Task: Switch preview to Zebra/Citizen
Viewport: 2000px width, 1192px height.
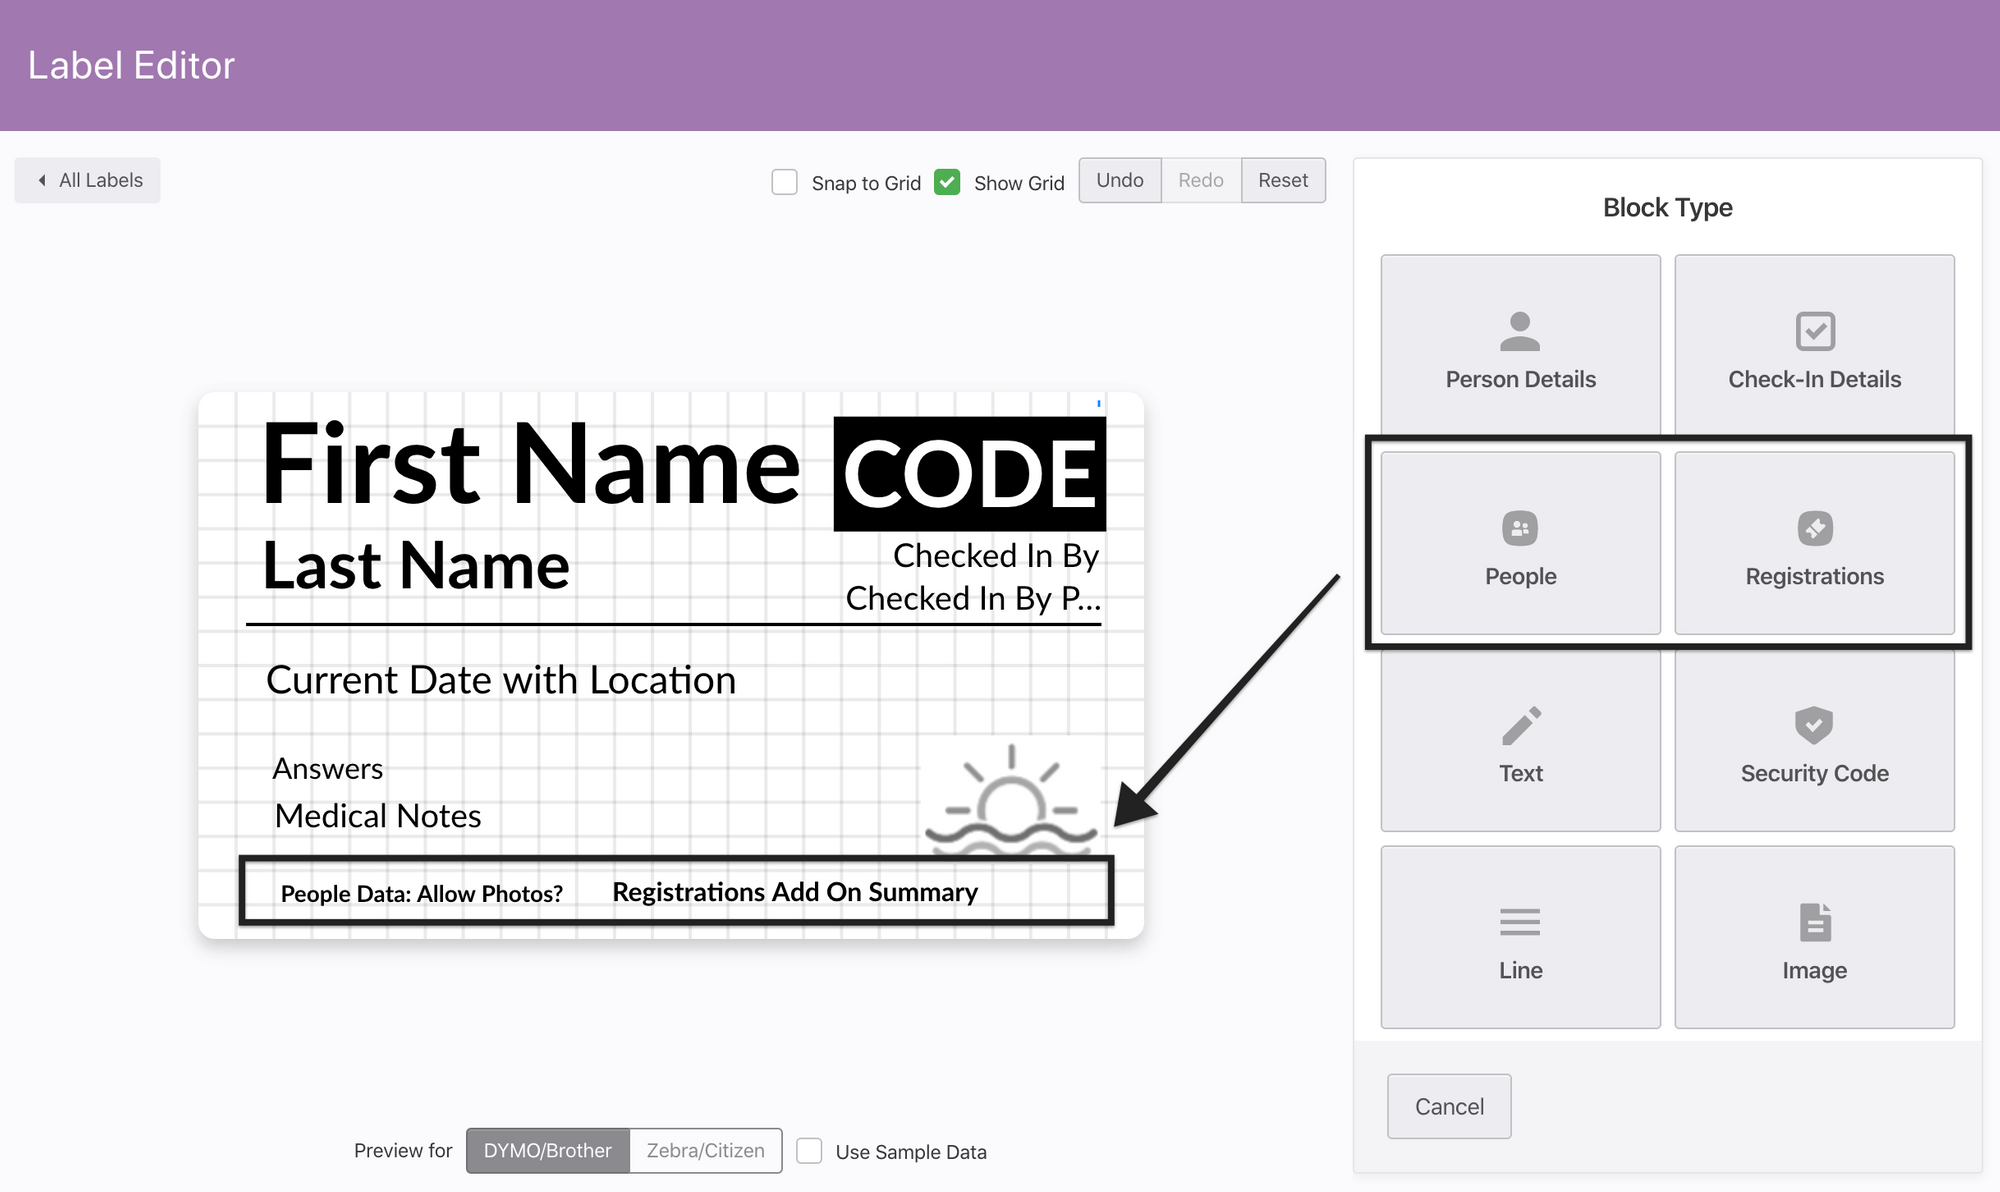Action: (x=705, y=1151)
